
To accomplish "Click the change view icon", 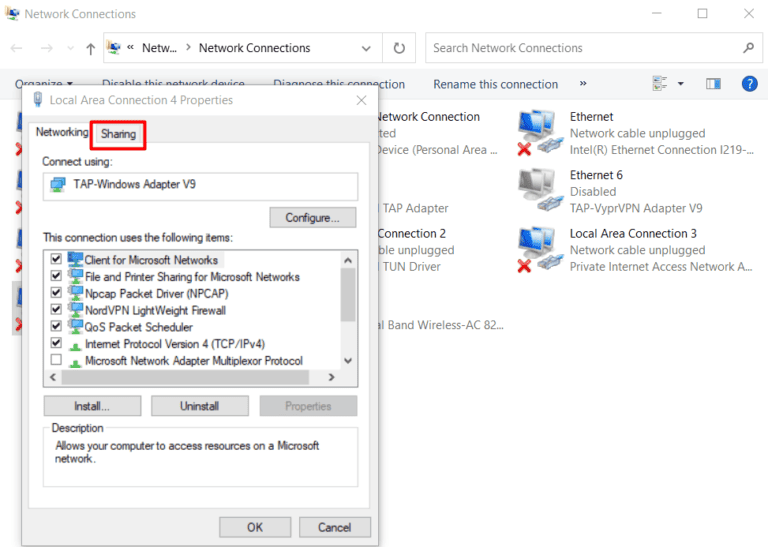I will pos(660,84).
